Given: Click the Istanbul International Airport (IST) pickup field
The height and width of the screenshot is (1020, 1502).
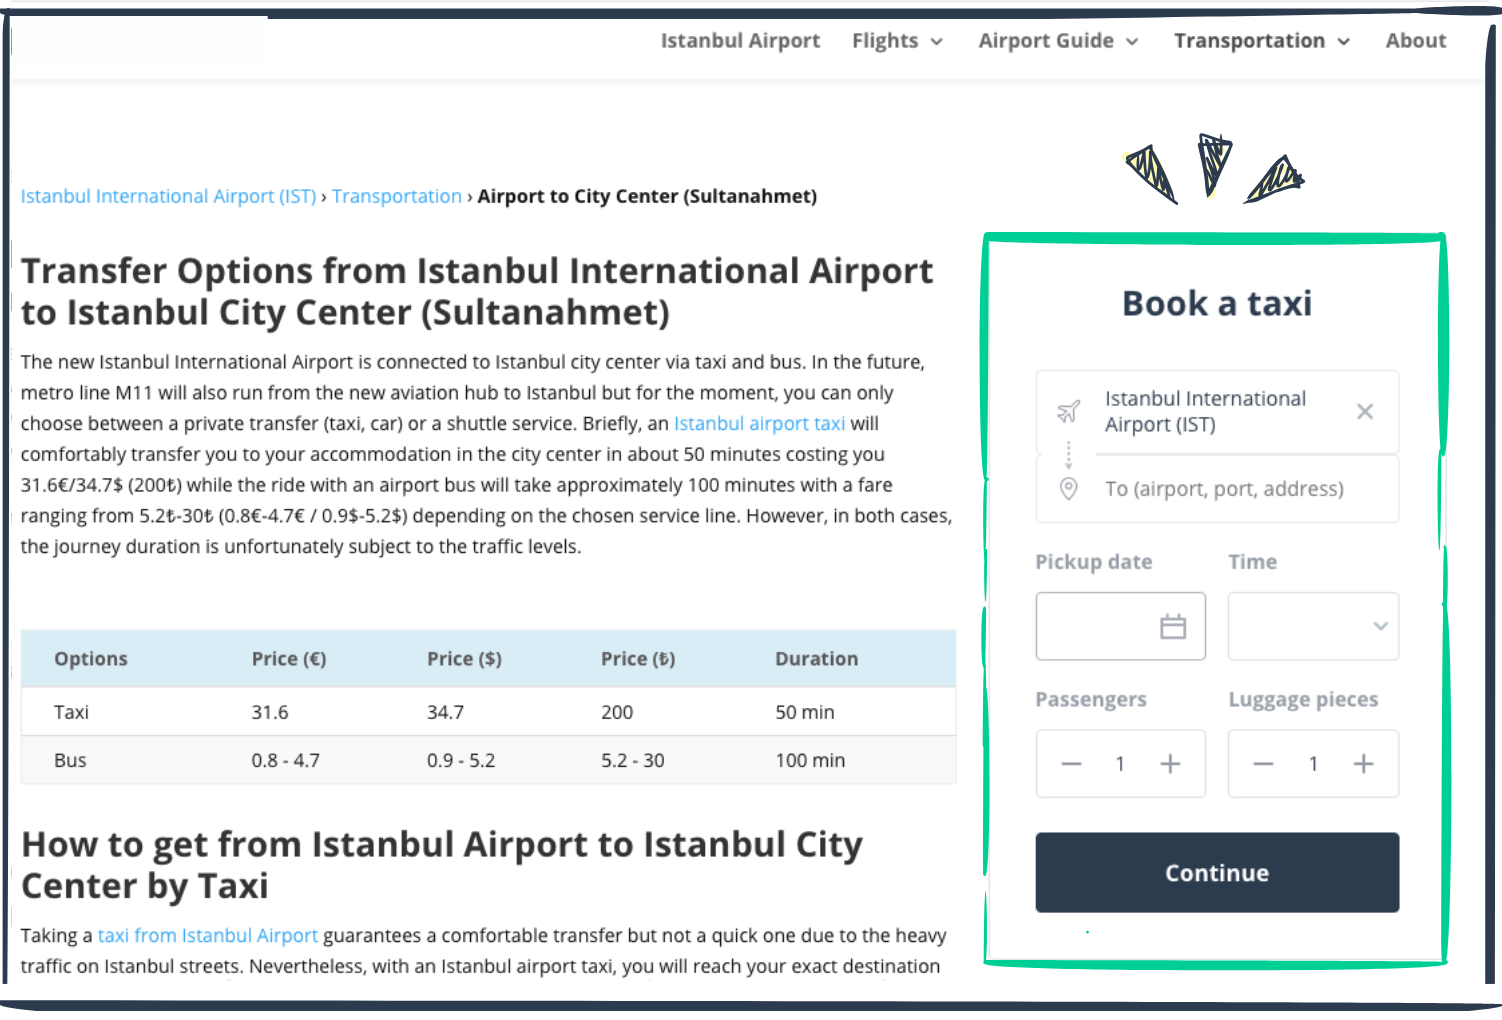Looking at the screenshot, I should click(x=1217, y=412).
